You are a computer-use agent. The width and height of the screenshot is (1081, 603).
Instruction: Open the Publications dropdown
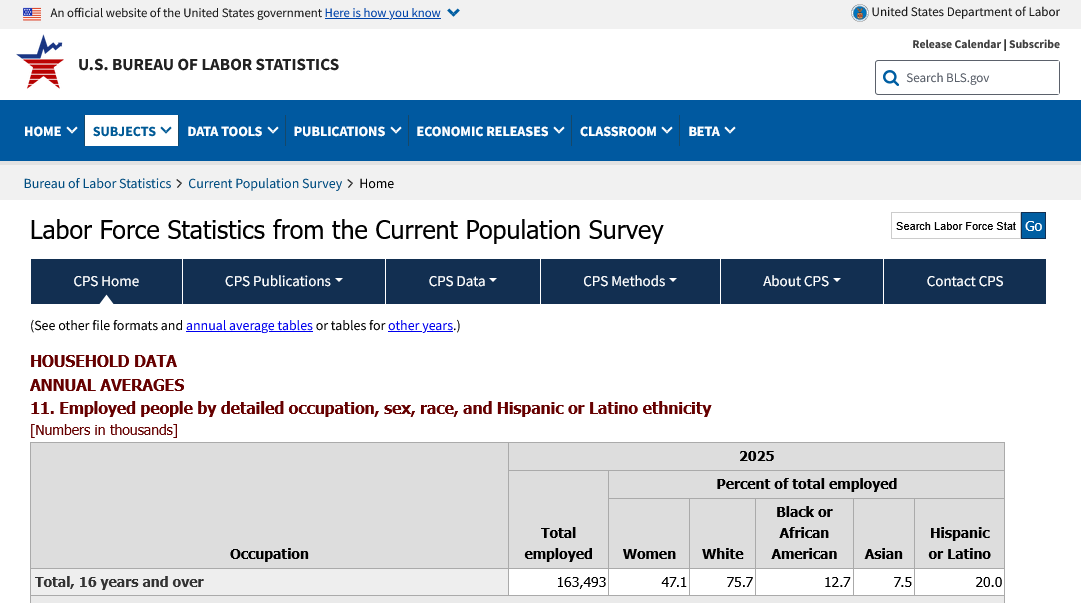tap(347, 131)
